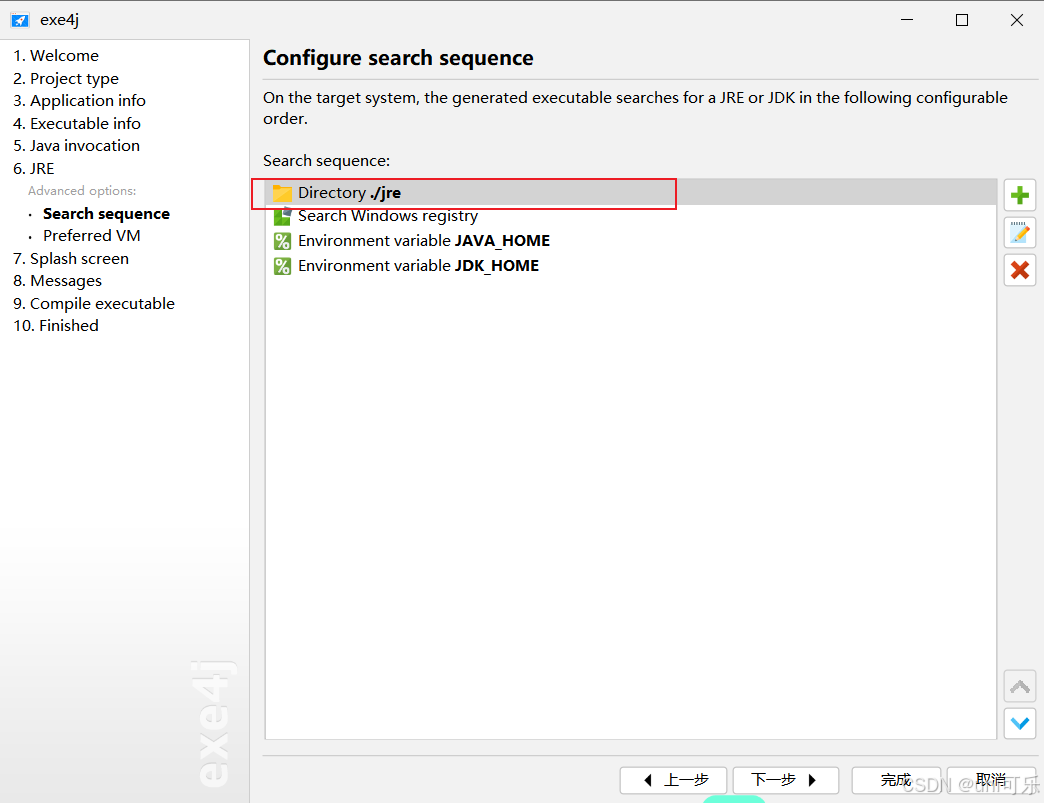Edit the selected search sequence entry
1044x803 pixels.
1019,233
